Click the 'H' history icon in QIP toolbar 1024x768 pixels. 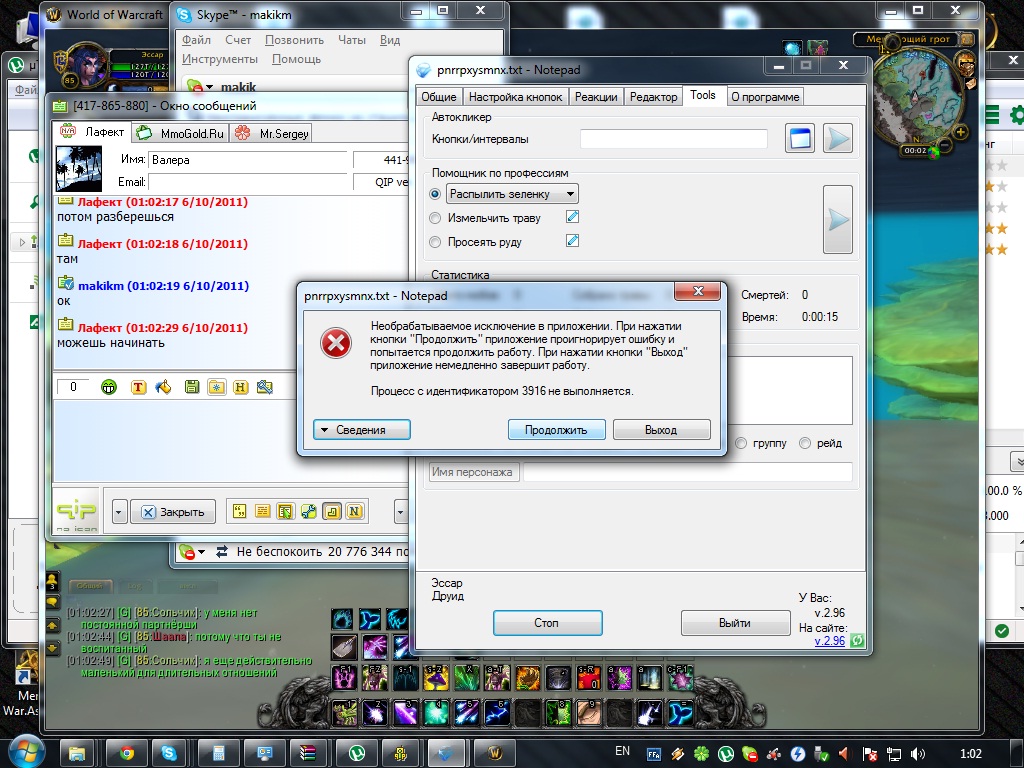(240, 387)
